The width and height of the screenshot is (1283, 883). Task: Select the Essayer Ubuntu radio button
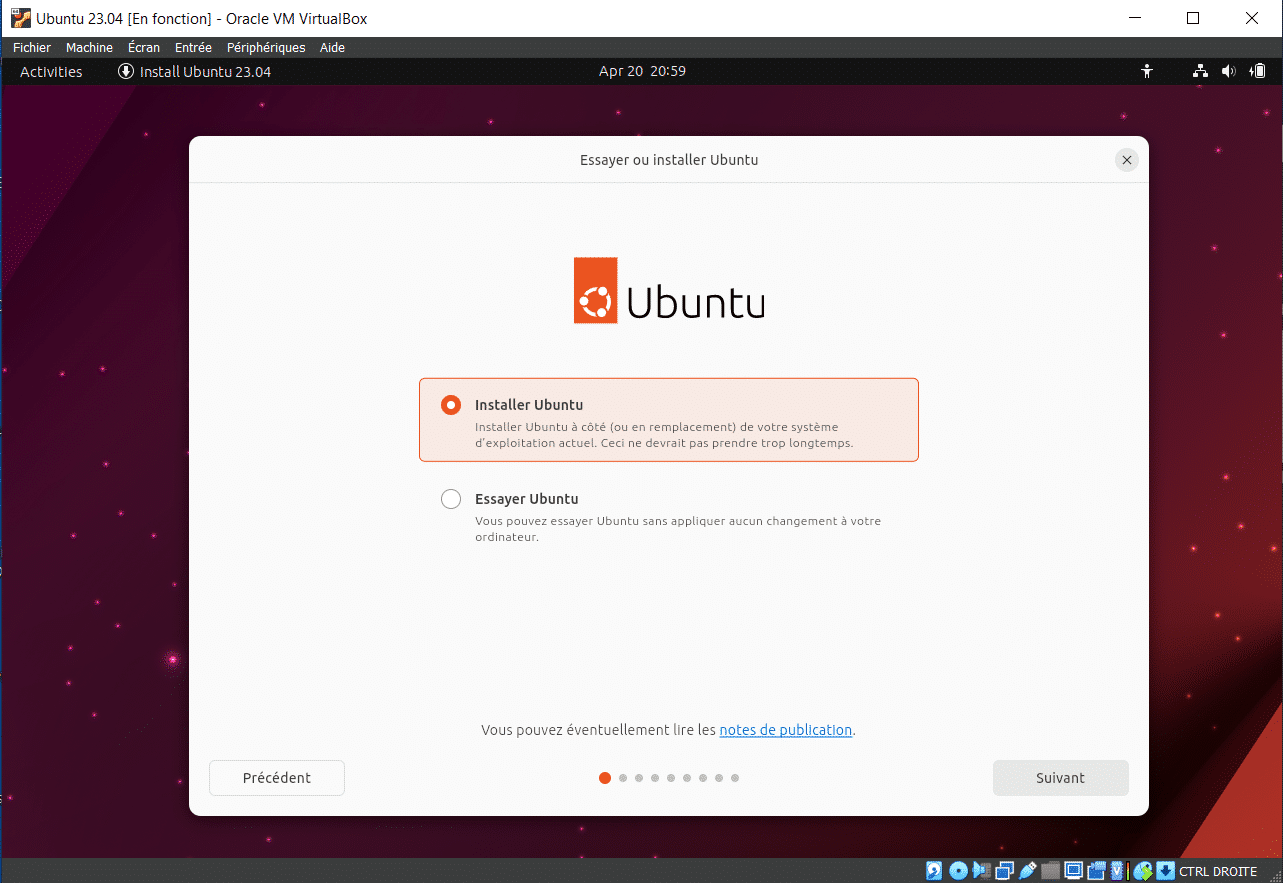pos(450,498)
